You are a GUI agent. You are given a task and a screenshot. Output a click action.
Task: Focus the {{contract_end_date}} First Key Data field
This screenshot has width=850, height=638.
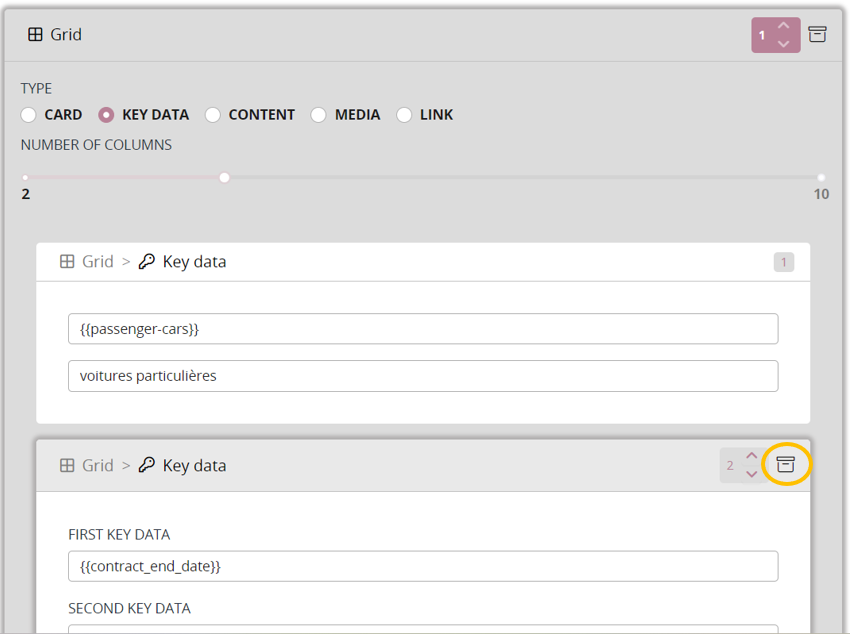[x=422, y=566]
